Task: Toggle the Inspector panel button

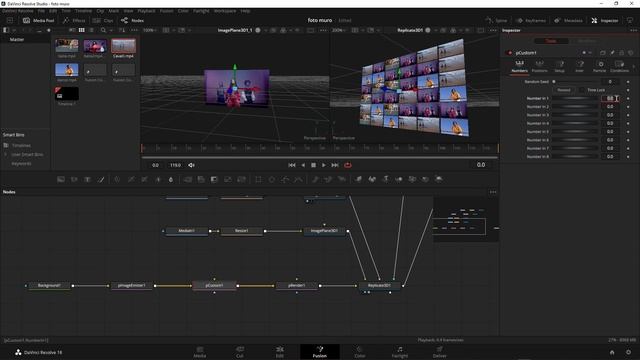Action: point(604,20)
